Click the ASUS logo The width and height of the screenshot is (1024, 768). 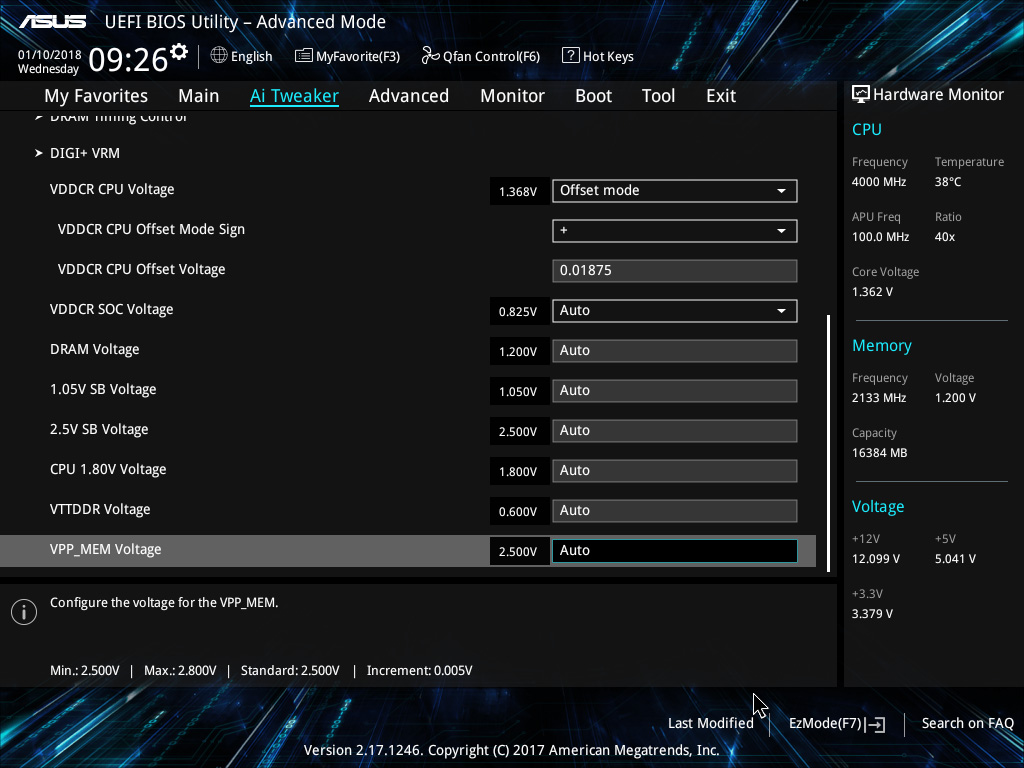pyautogui.click(x=53, y=22)
